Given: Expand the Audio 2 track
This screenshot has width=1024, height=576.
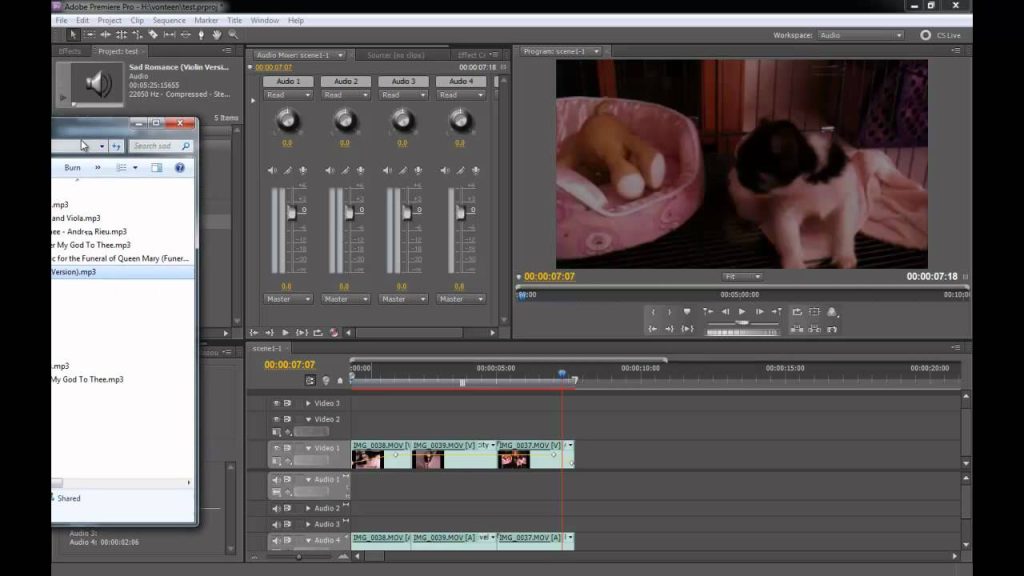Looking at the screenshot, I should point(308,508).
